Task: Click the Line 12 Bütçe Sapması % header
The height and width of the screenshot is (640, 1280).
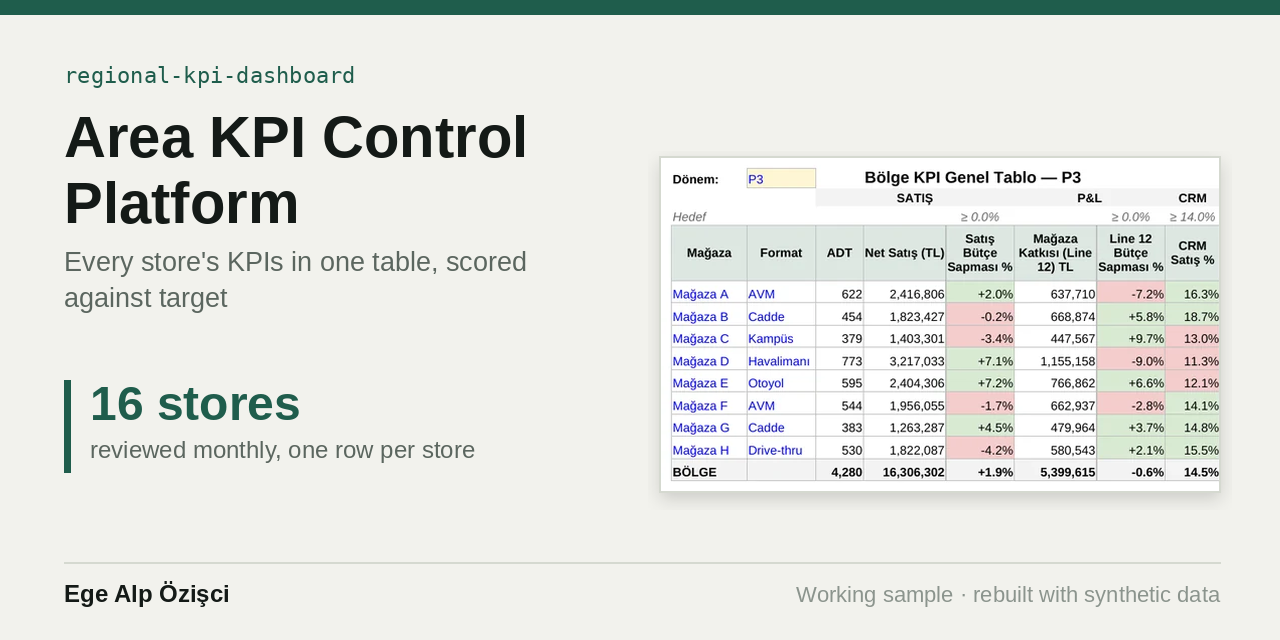Action: click(x=1131, y=253)
